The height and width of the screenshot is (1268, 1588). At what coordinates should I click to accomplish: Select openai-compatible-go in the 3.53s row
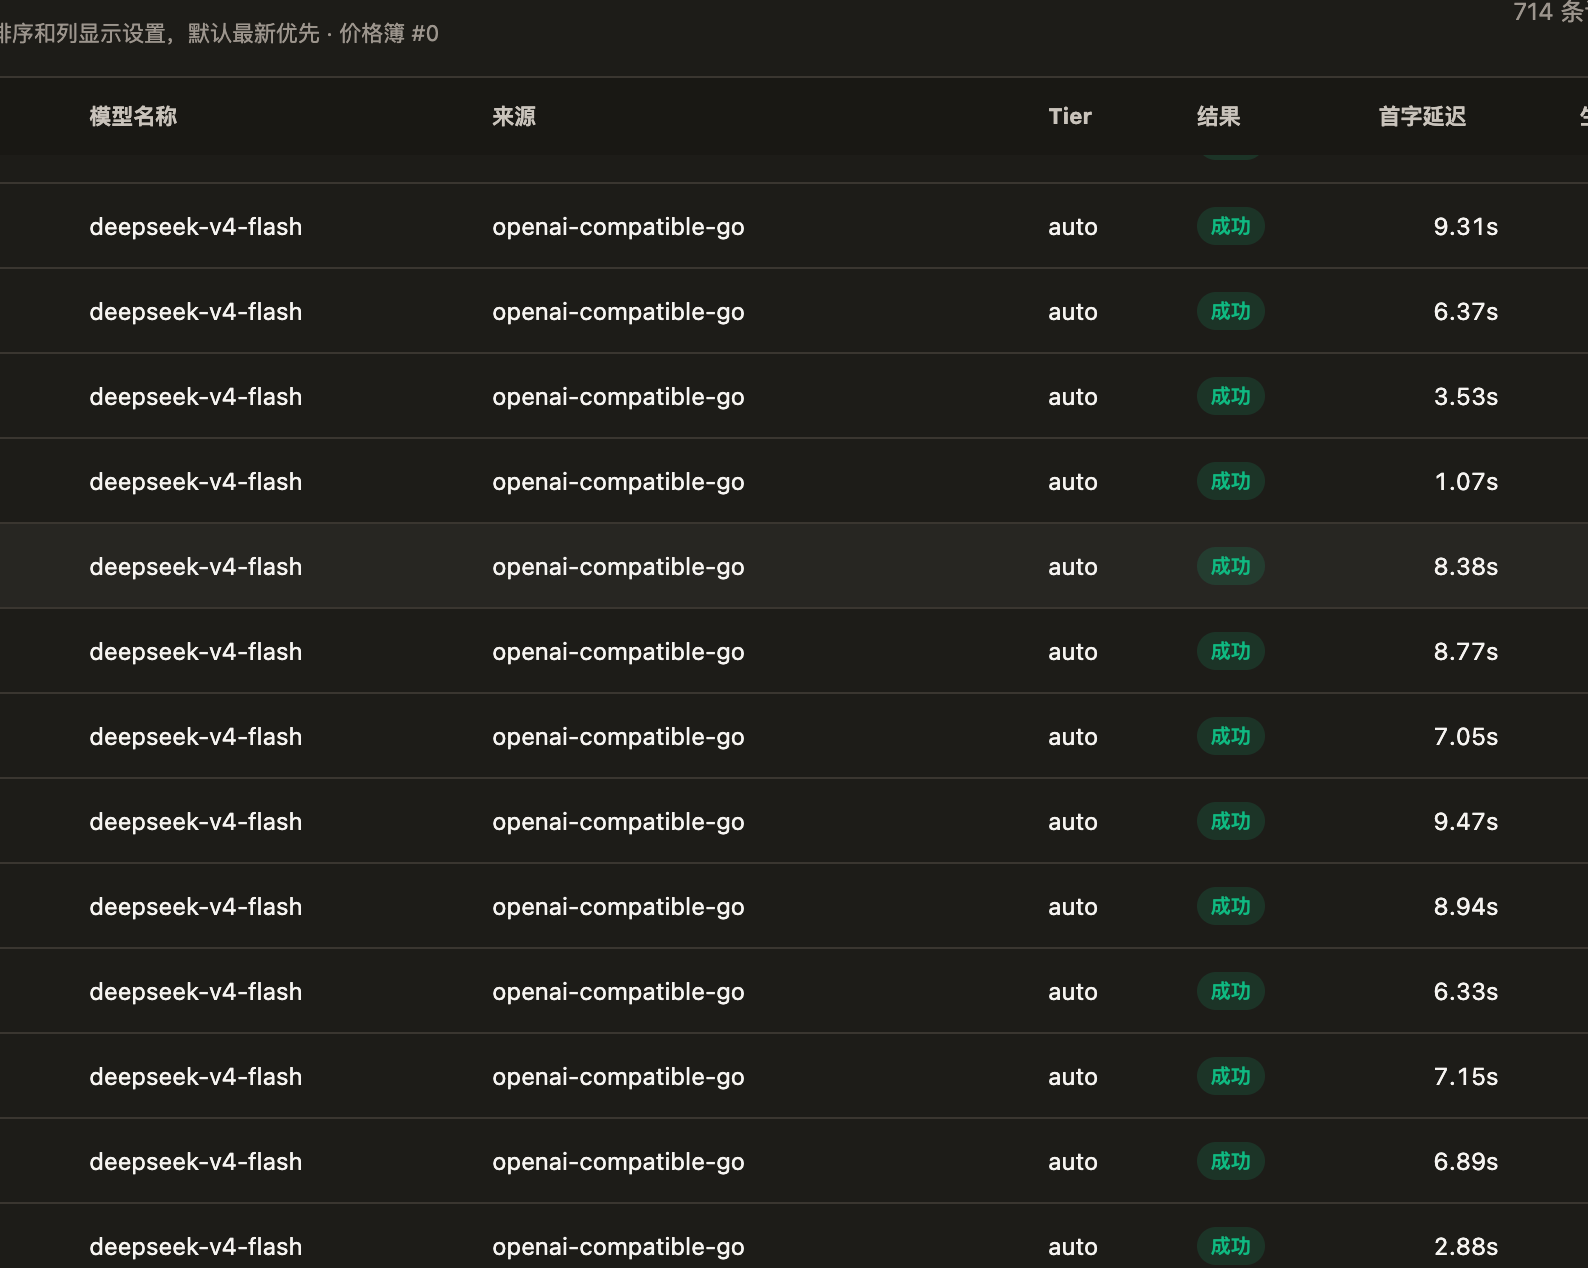point(618,397)
